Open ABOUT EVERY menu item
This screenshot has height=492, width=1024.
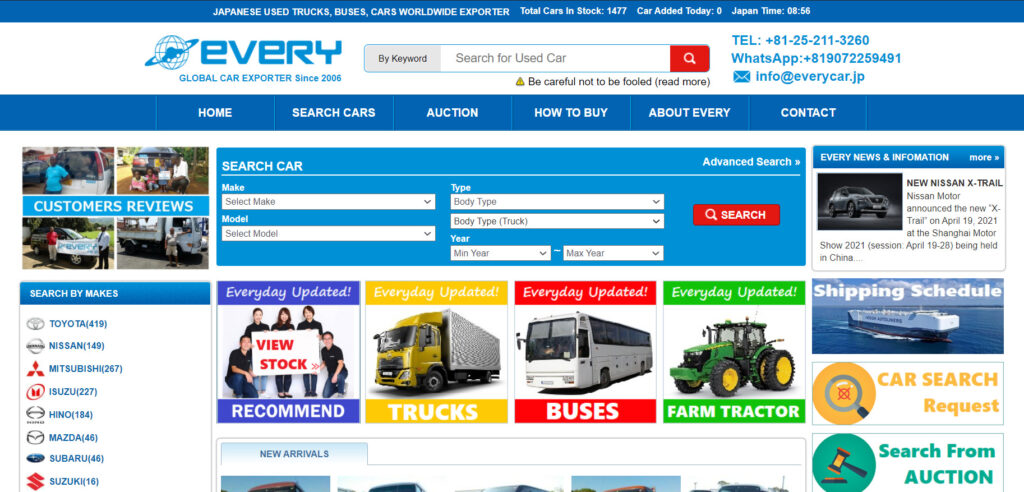tap(690, 112)
